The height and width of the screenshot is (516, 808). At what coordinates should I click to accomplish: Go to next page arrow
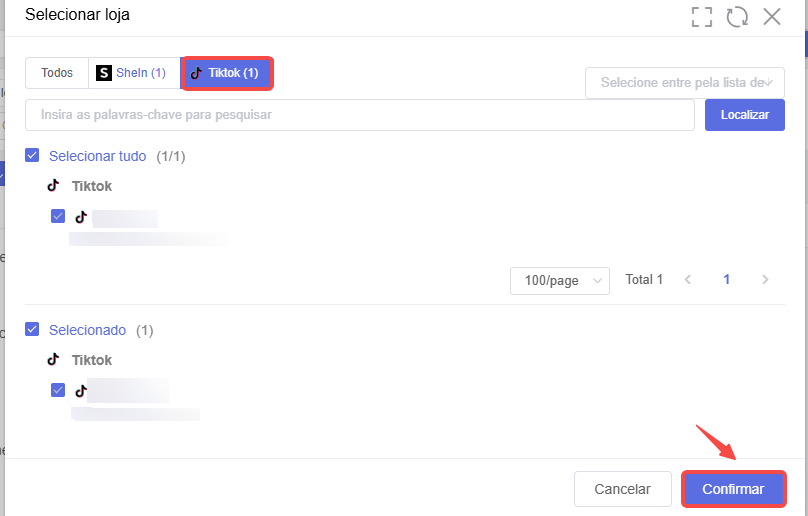(765, 279)
